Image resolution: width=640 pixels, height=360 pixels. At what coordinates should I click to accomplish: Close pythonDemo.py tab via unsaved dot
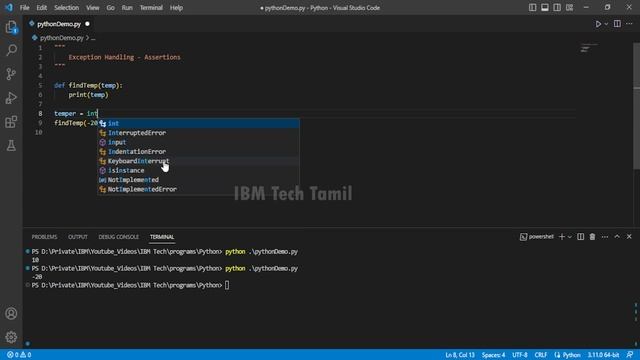(x=87, y=24)
